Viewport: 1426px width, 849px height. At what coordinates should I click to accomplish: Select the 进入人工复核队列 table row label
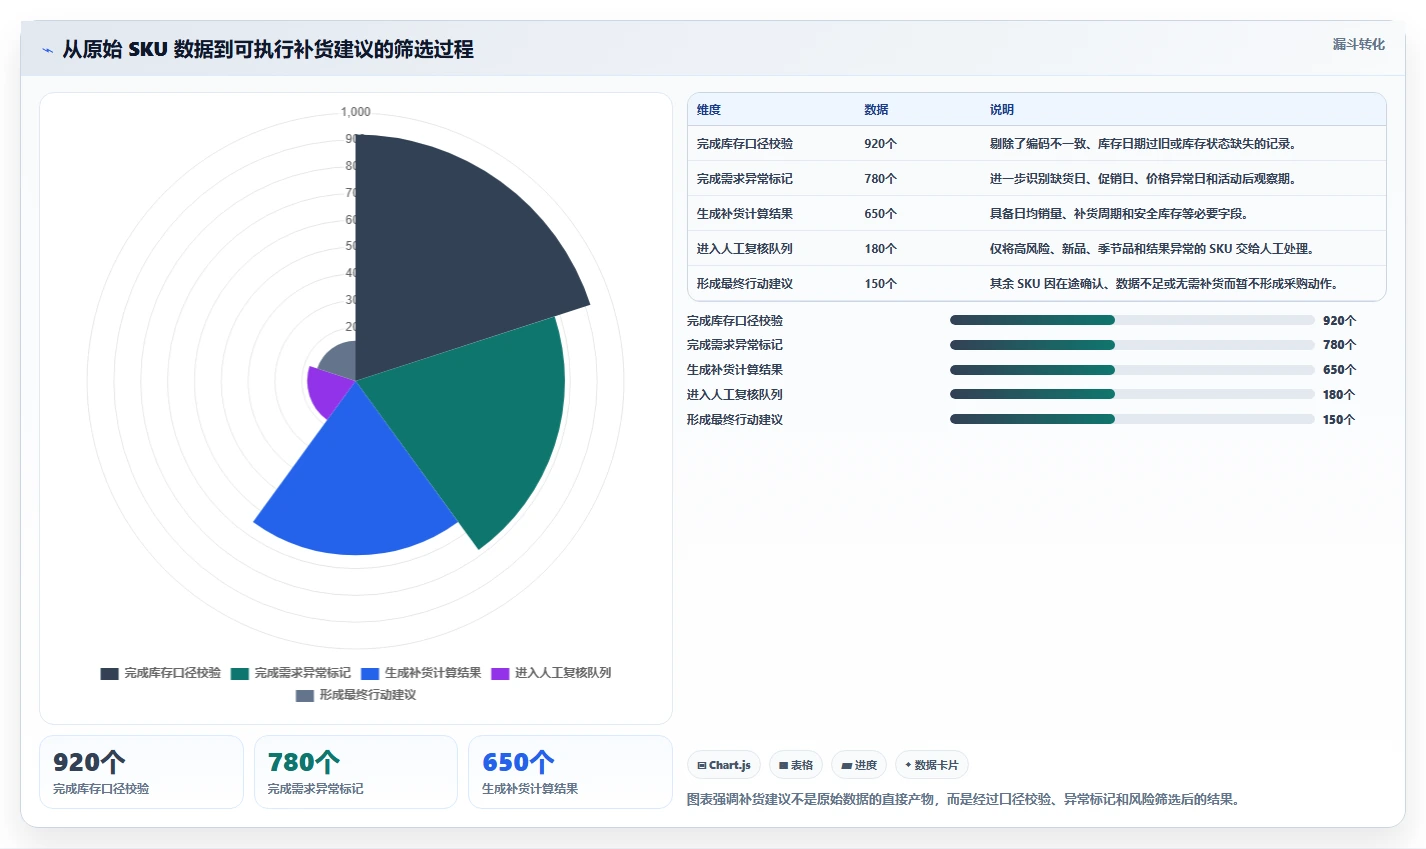[745, 249]
